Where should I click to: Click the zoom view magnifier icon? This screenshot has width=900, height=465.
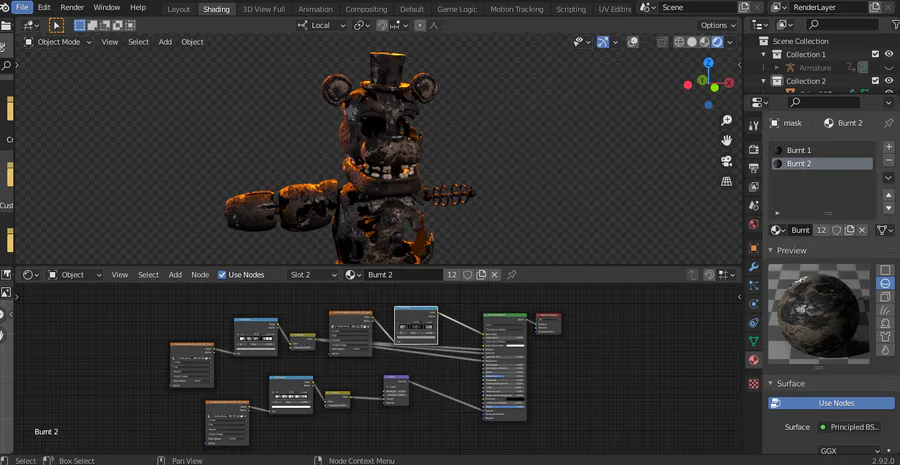pos(727,120)
